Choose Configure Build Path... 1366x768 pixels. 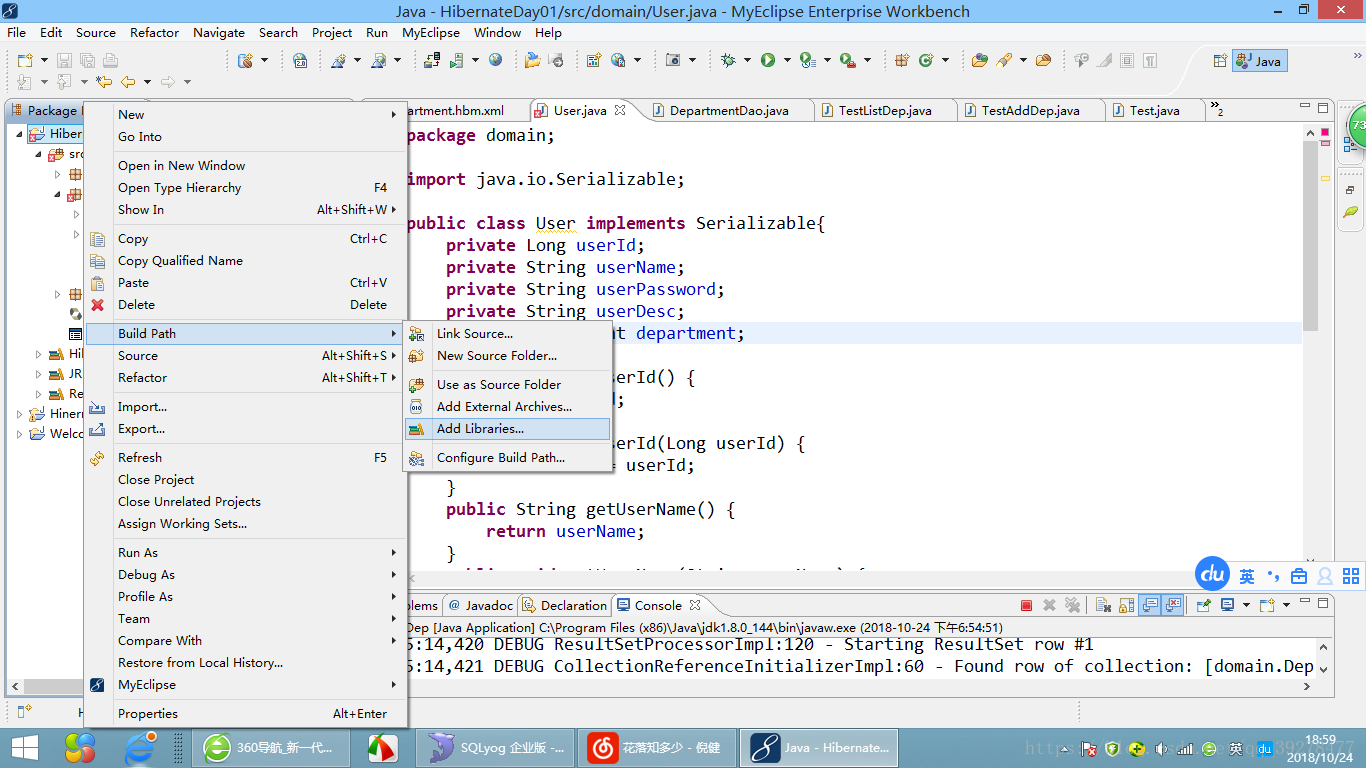tap(507, 458)
